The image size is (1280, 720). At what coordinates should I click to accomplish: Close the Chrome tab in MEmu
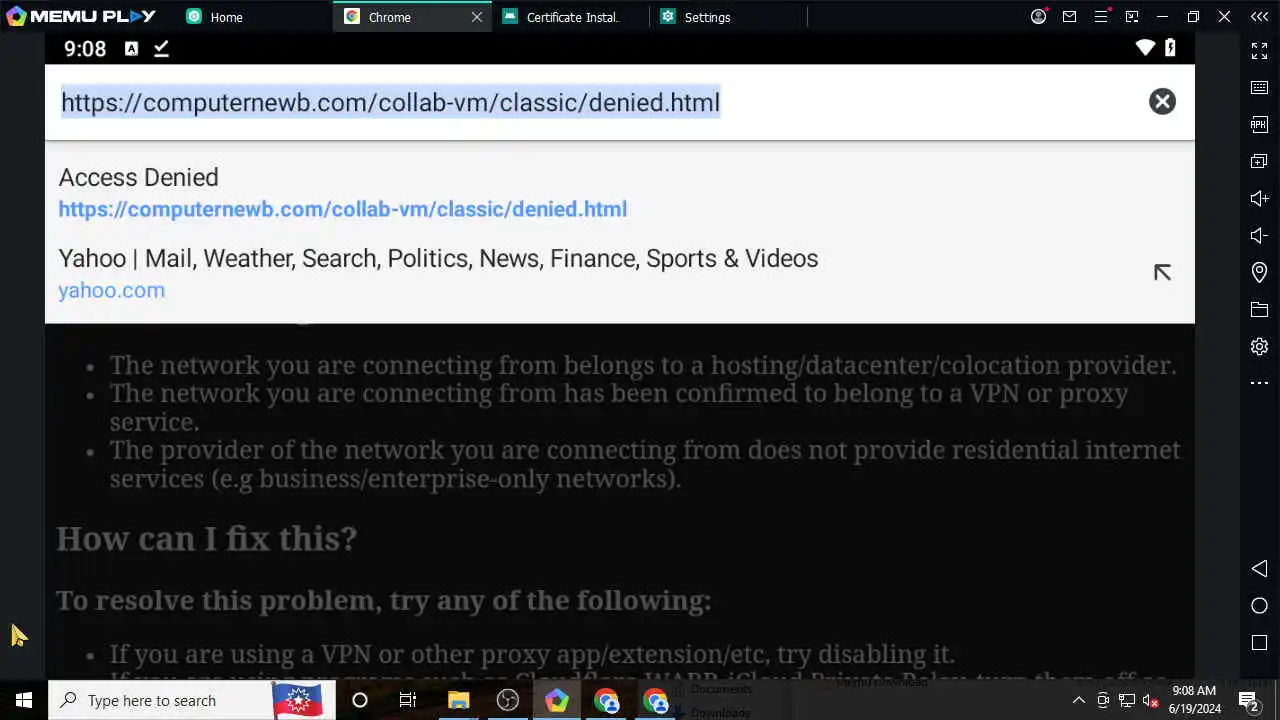477,17
